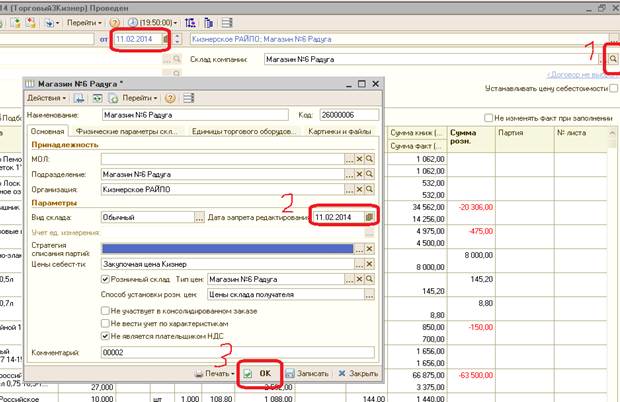Open Действия dropdown menu in dialog
The image size is (620, 402).
pyautogui.click(x=46, y=98)
